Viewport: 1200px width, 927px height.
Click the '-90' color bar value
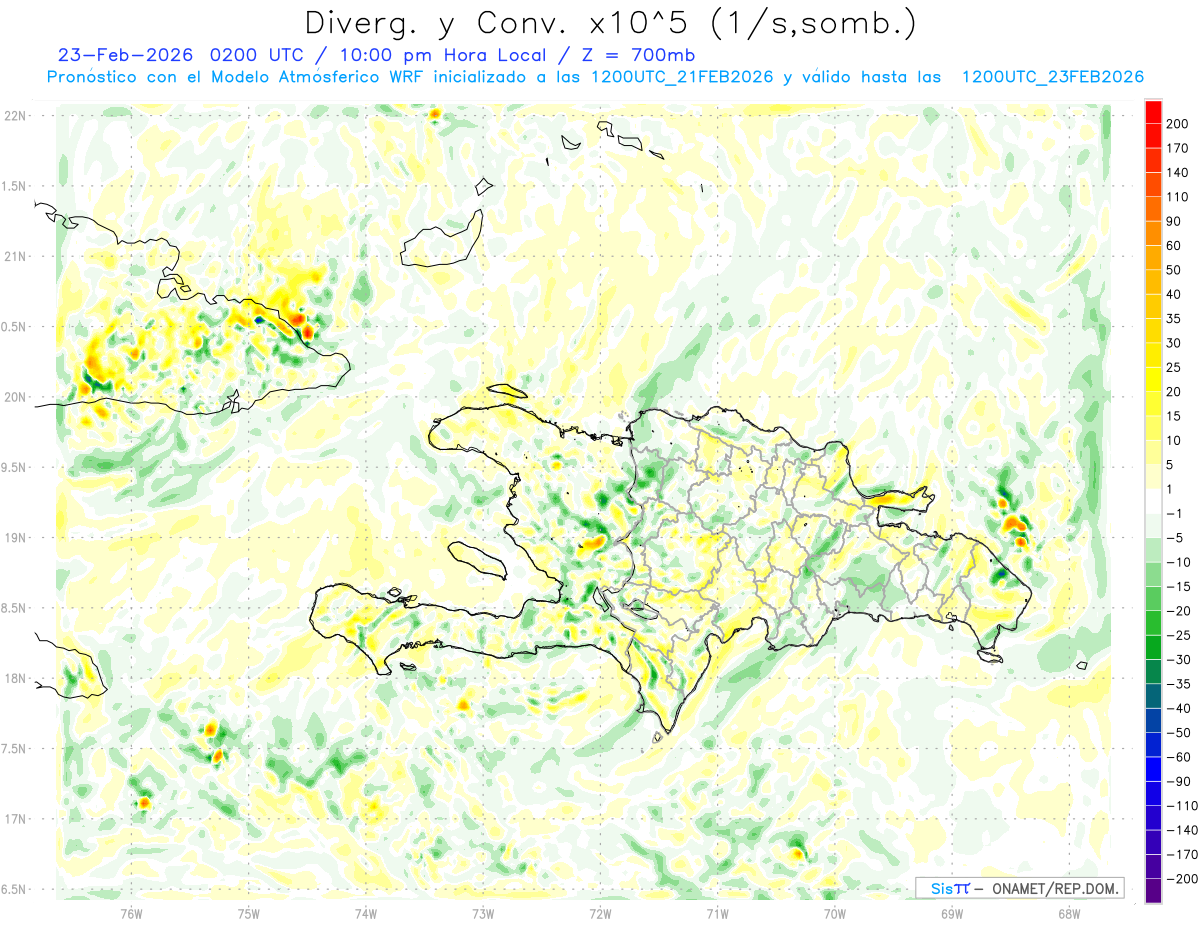[1178, 781]
